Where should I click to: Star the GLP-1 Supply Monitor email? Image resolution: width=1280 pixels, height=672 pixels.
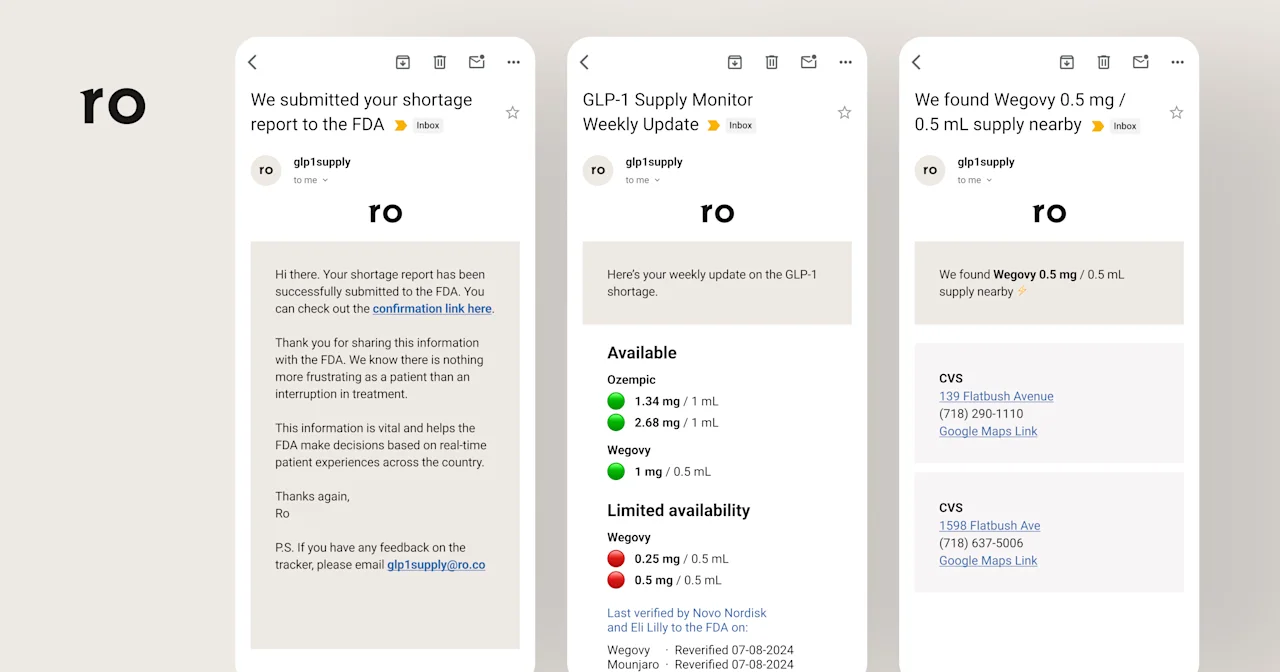pyautogui.click(x=844, y=113)
